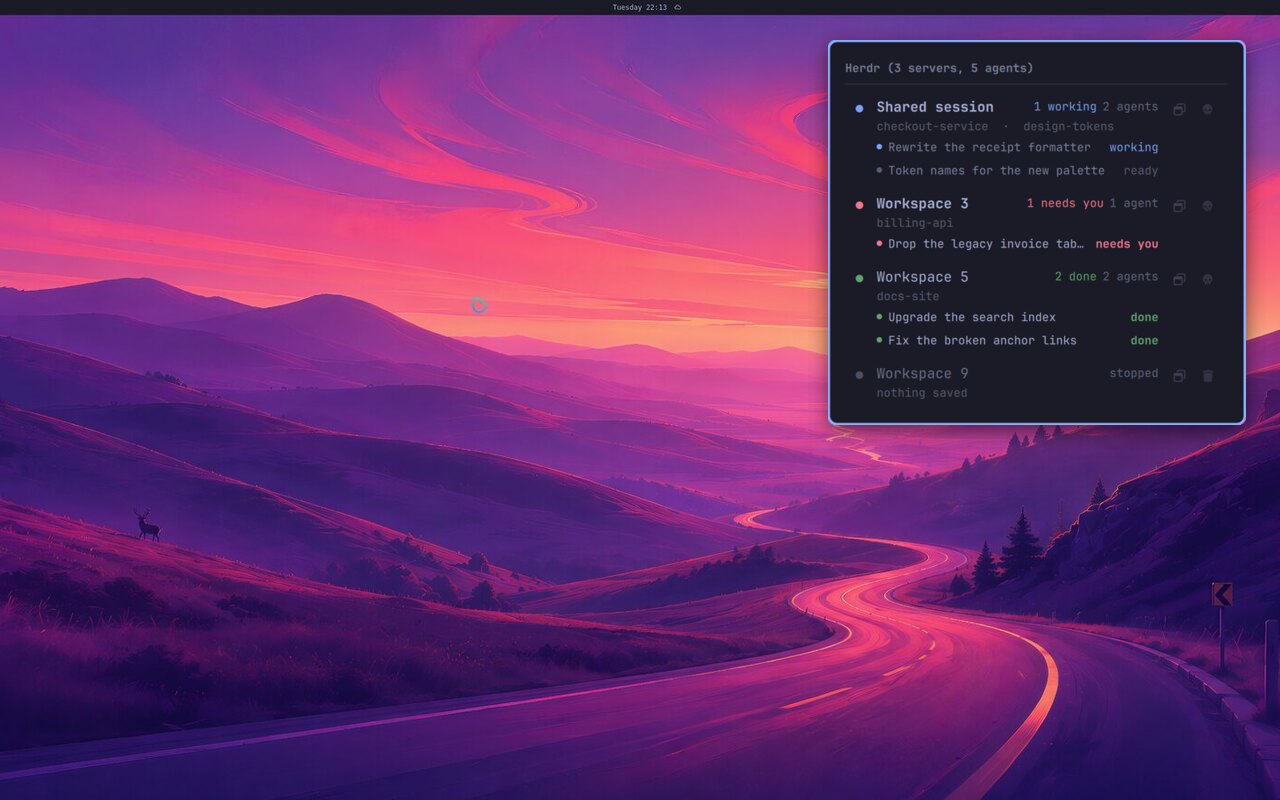Screen dimensions: 1280x800
Task: Click the overlapping-windows icon on Shared session row
Action: pyautogui.click(x=1179, y=109)
